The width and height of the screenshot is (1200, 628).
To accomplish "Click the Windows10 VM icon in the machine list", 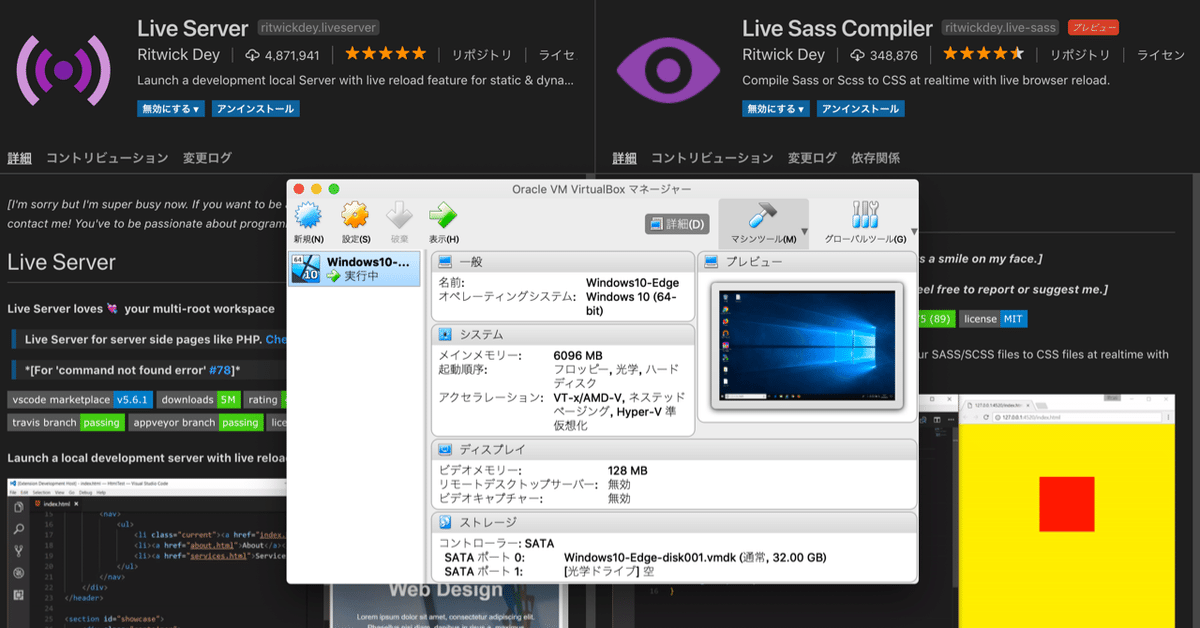I will (x=306, y=269).
